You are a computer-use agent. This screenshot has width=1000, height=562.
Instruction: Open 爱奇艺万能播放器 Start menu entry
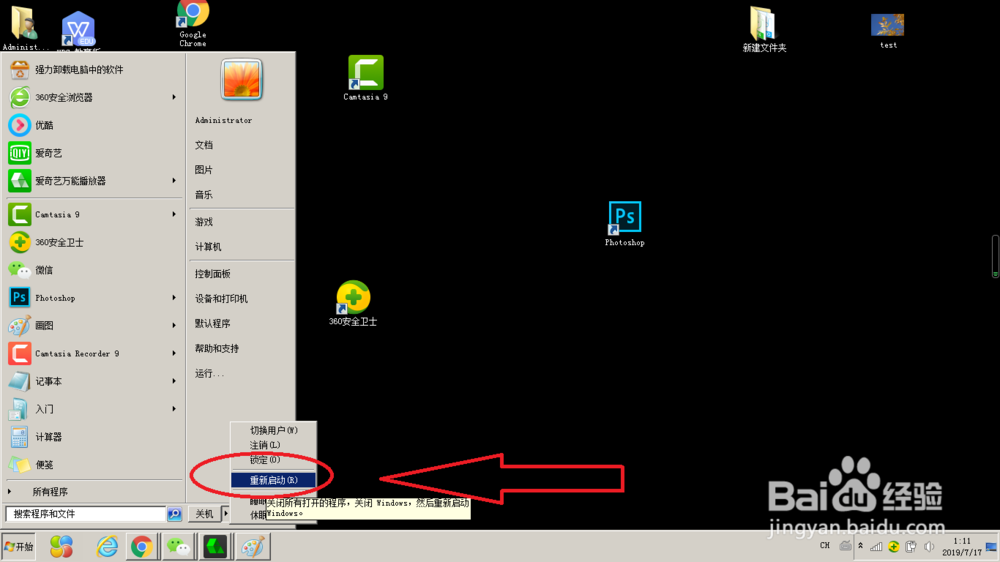(x=94, y=181)
